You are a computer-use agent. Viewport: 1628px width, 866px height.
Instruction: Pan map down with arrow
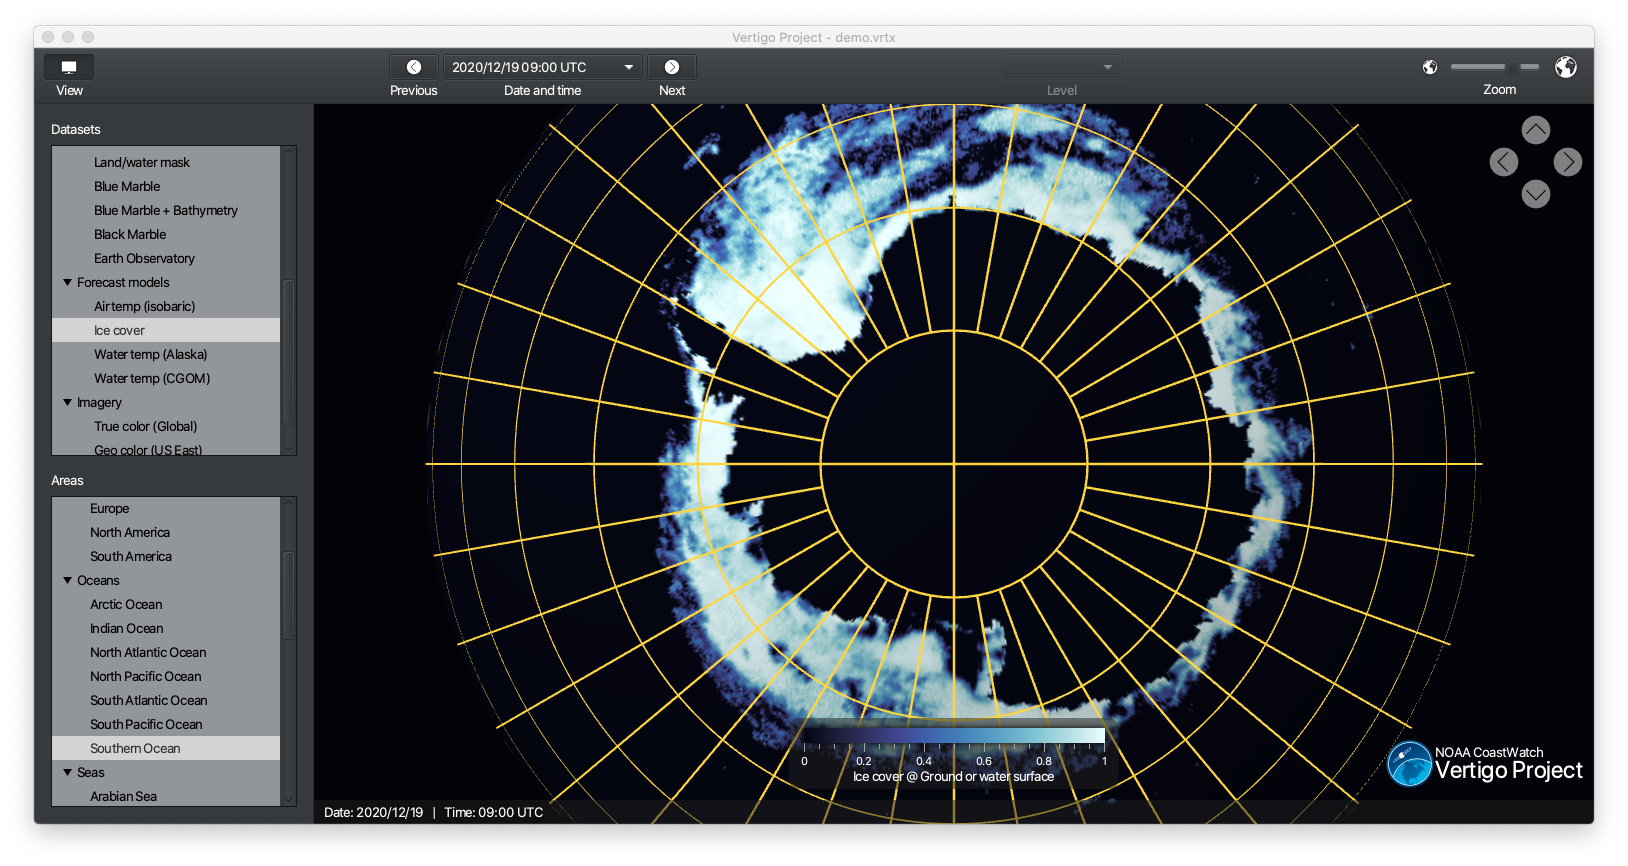[1536, 194]
